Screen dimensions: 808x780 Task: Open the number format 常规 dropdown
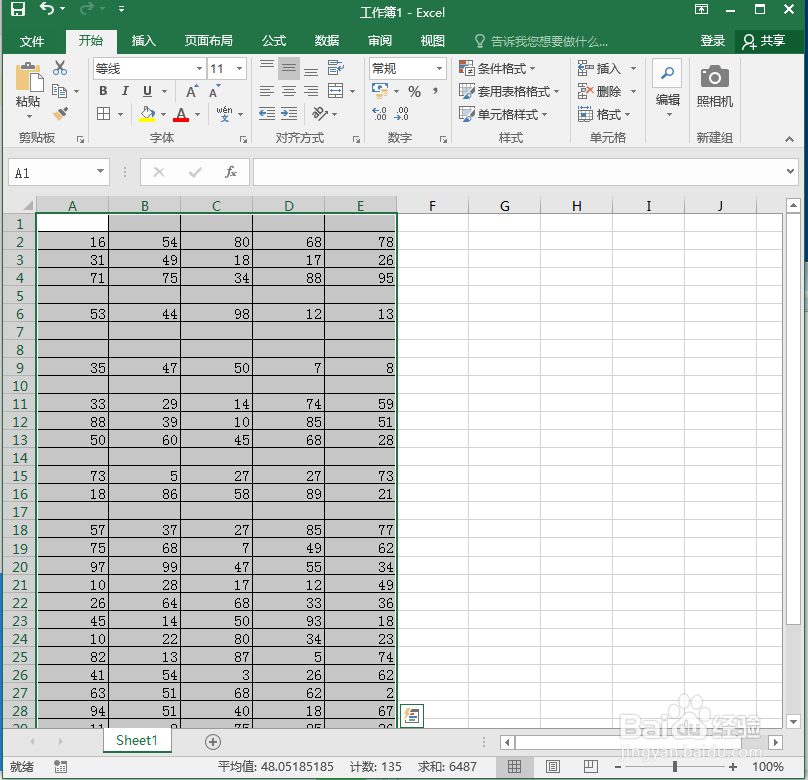(439, 69)
